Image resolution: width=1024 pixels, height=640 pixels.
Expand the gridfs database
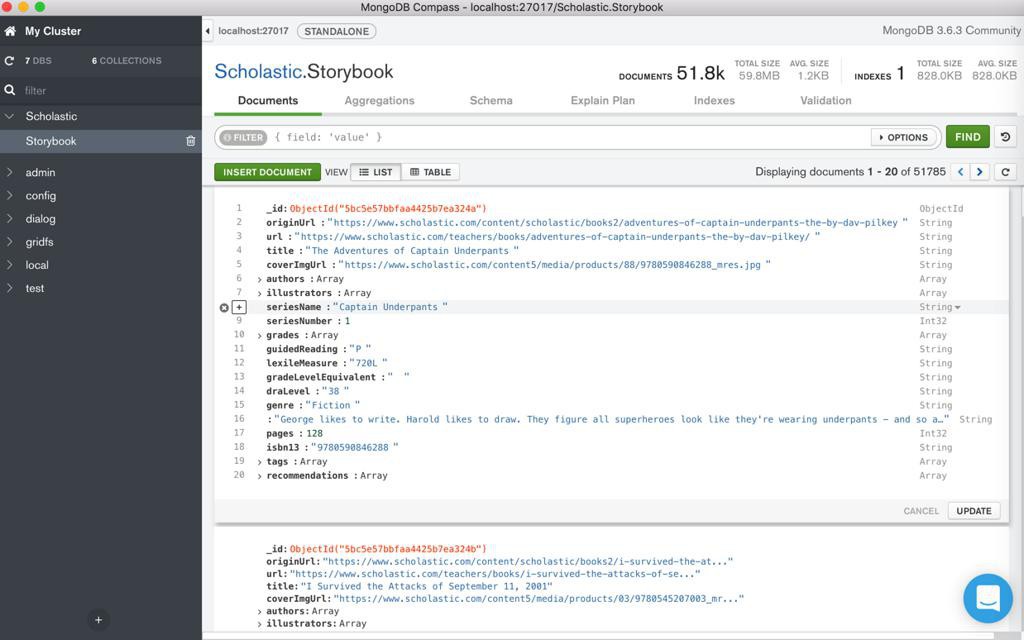[x=9, y=242]
